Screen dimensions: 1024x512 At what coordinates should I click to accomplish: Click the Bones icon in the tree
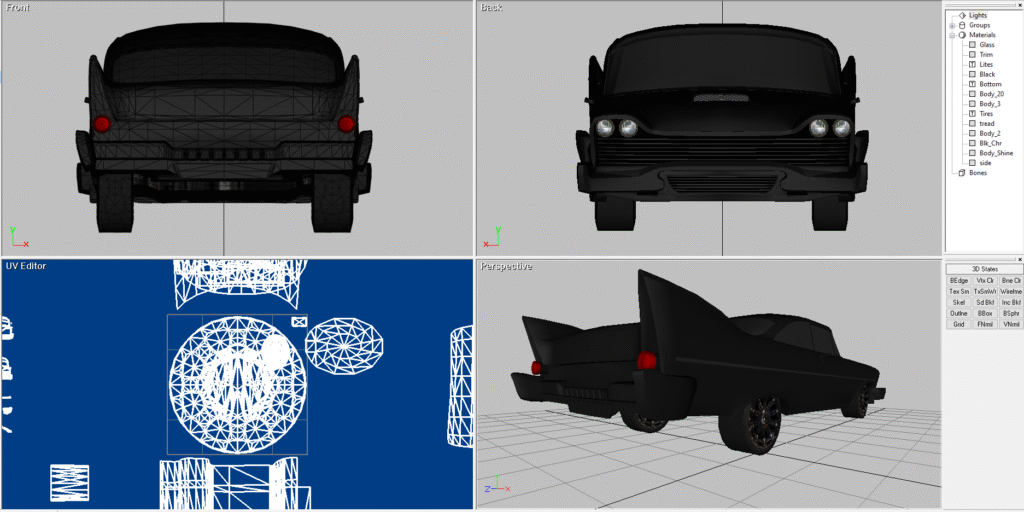coord(962,173)
